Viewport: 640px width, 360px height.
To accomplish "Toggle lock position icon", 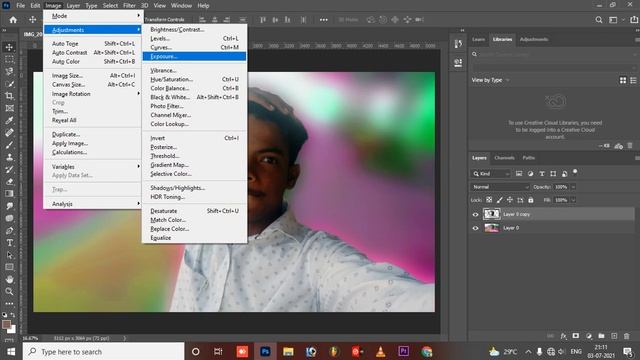I will (510, 200).
